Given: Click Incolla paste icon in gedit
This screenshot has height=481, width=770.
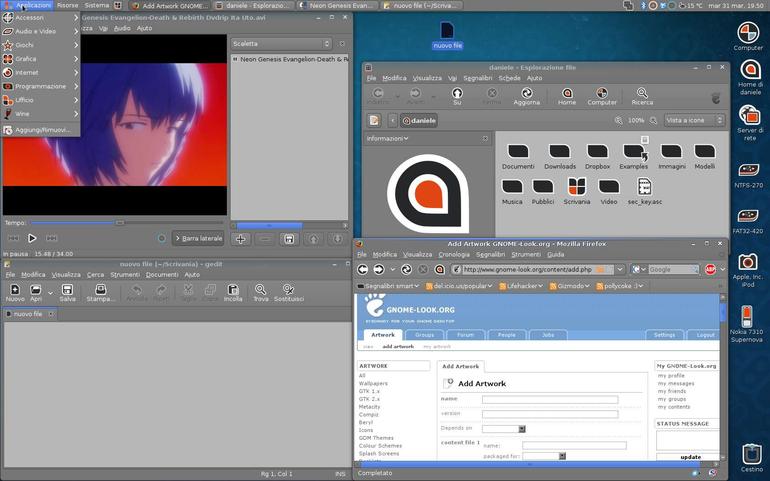Looking at the screenshot, I should 233,293.
